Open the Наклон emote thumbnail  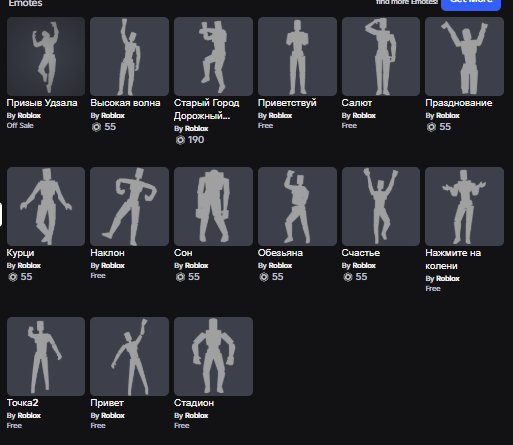(129, 207)
